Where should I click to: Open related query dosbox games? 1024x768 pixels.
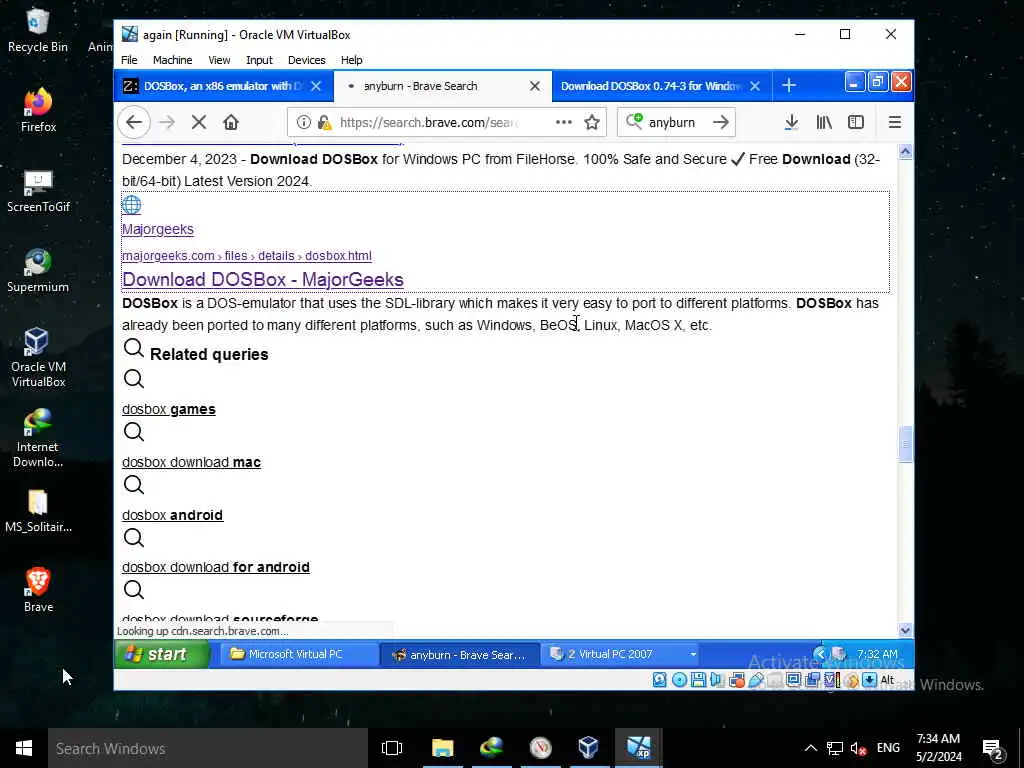(168, 409)
